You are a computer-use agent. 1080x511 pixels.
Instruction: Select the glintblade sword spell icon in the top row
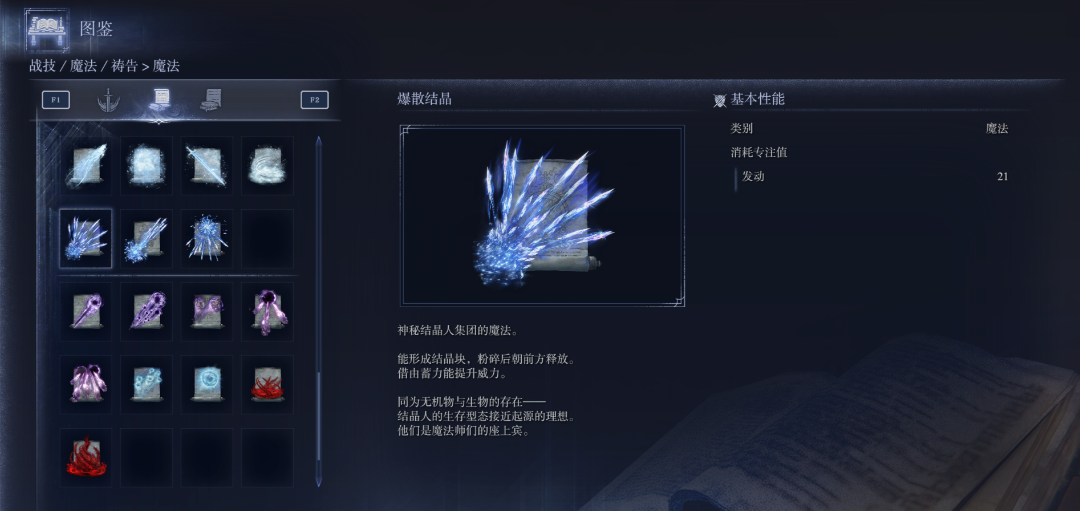point(207,166)
